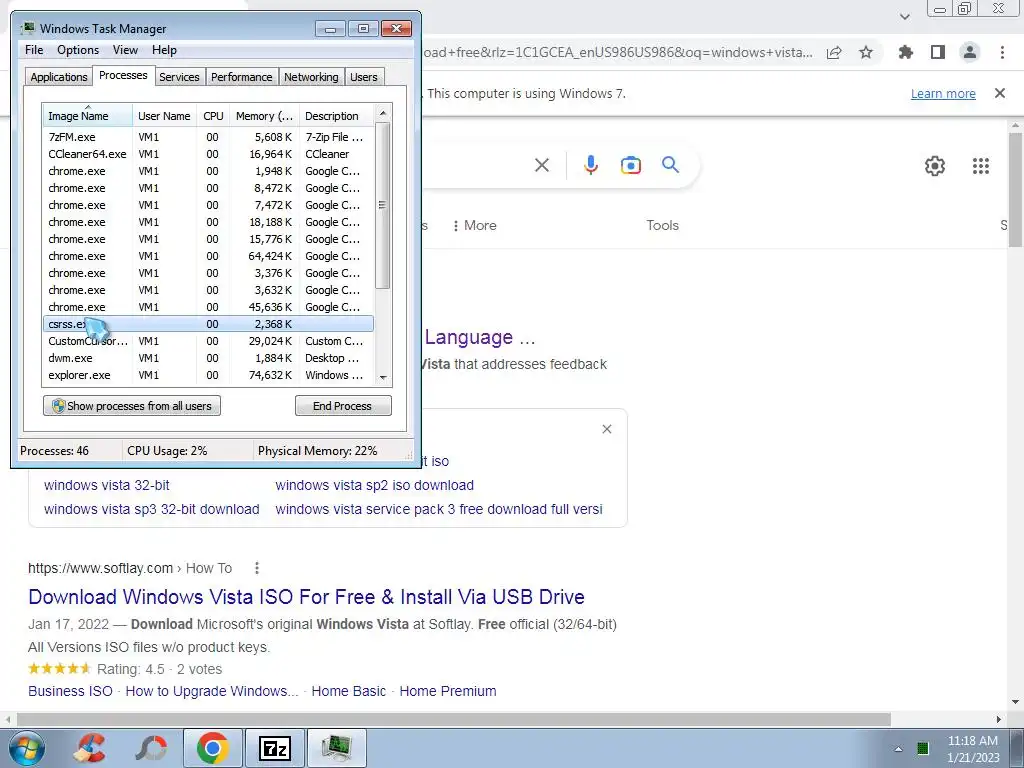The height and width of the screenshot is (768, 1024).
Task: Click the End Process button
Action: (343, 406)
